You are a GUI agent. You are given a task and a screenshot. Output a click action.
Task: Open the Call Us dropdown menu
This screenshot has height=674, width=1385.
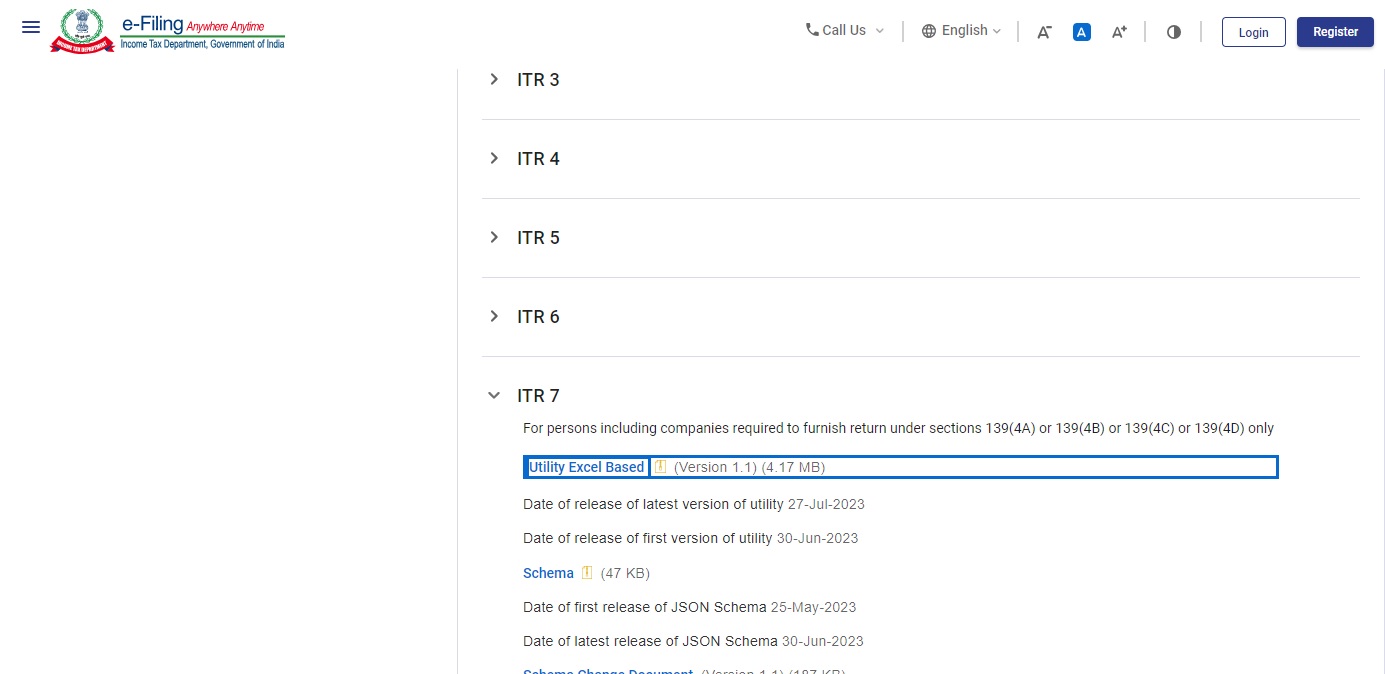tap(844, 29)
